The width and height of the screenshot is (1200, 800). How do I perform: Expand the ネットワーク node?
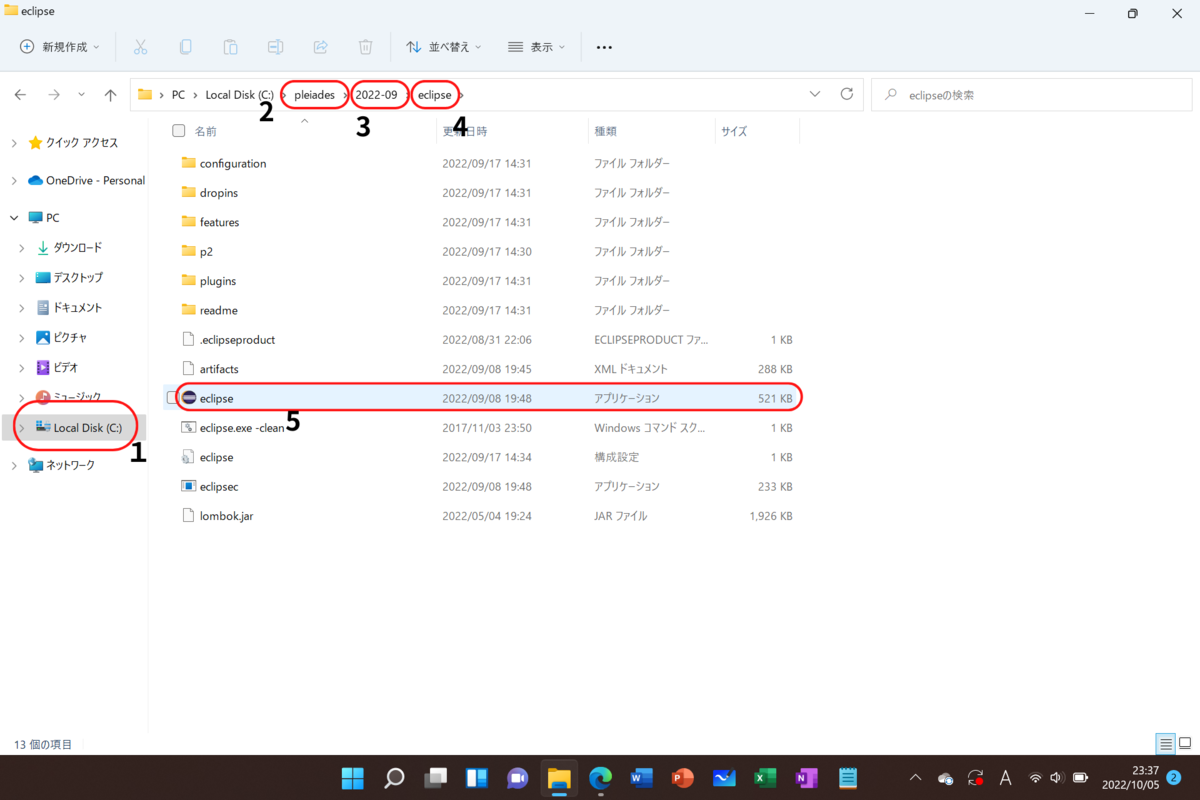[x=14, y=465]
